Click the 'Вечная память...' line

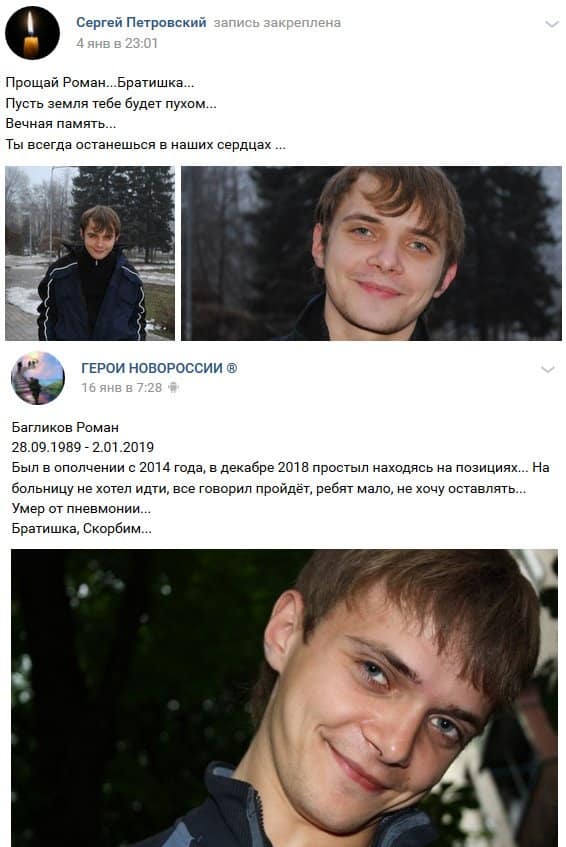pyautogui.click(x=60, y=124)
